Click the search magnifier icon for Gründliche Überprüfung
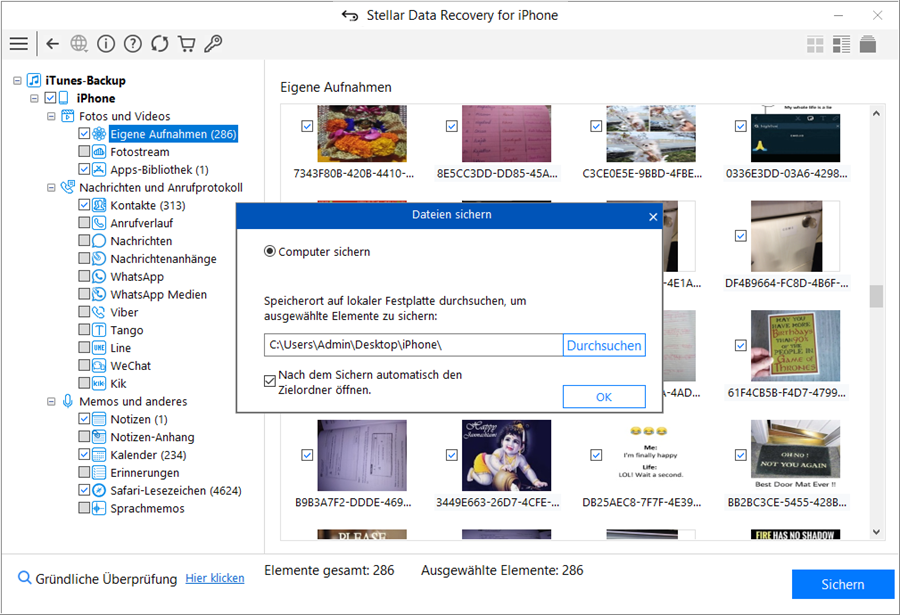Image resolution: width=900 pixels, height=615 pixels. [24, 578]
